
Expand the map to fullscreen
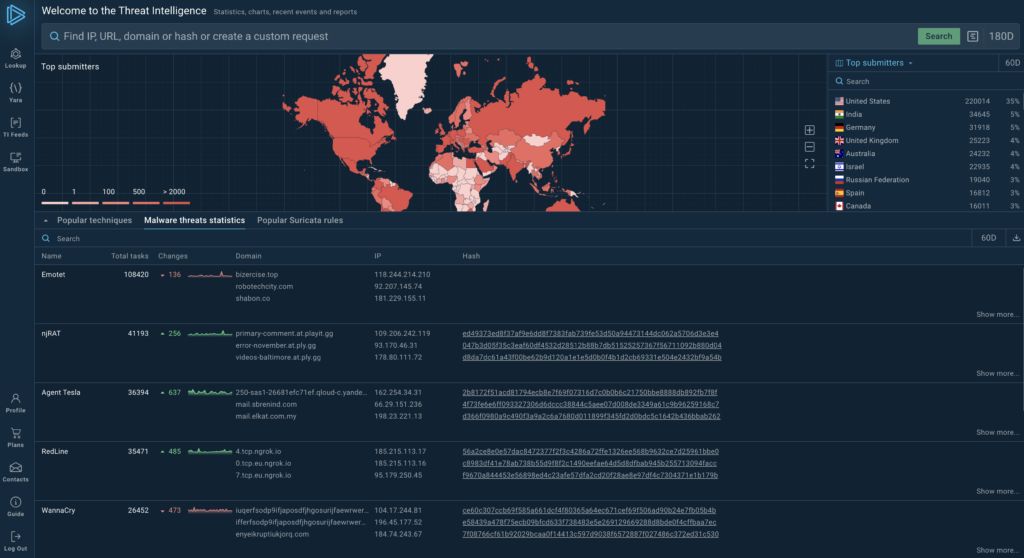pos(810,163)
